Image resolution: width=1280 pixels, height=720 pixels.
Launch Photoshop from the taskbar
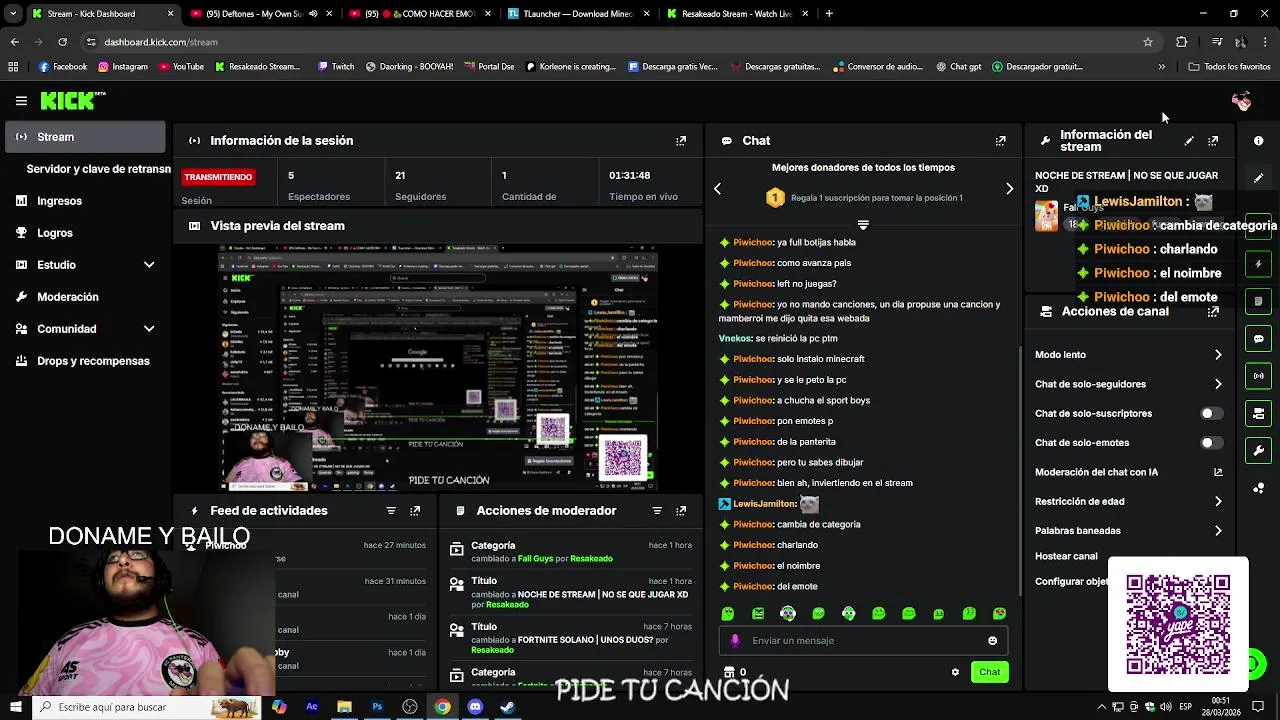click(x=377, y=707)
